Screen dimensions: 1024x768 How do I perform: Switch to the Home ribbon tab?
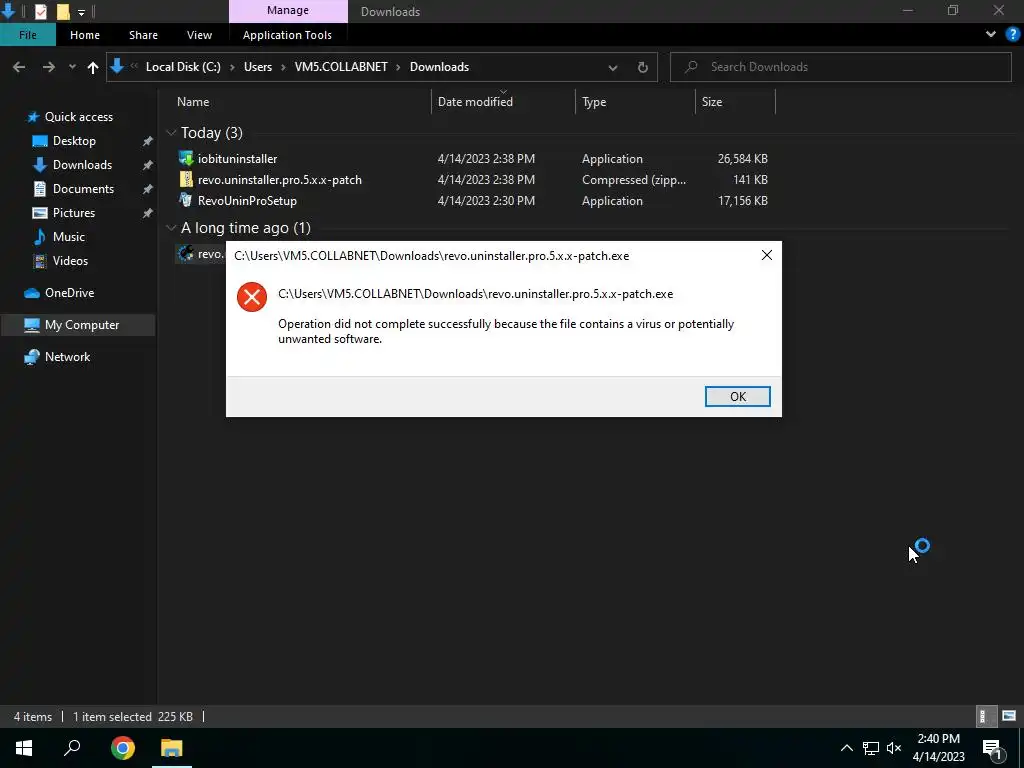(x=85, y=35)
